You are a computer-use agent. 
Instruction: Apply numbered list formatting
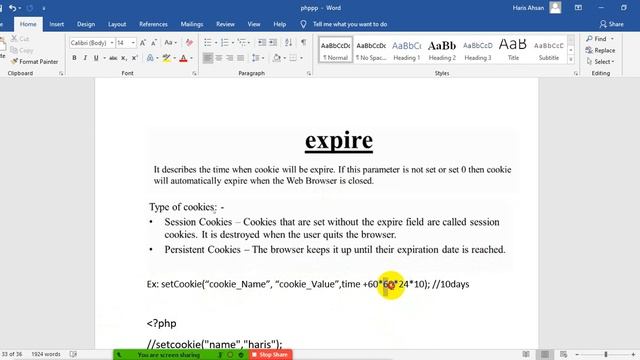[224, 43]
